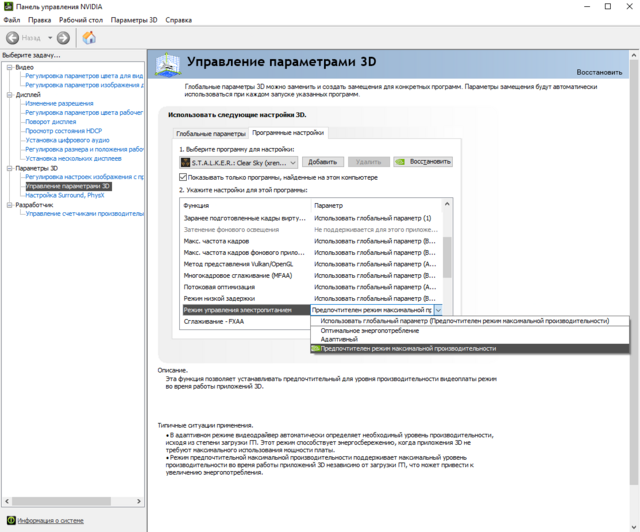This screenshot has width=640, height=532.
Task: Click the settings list vertical scrollbar
Action: click(447, 250)
